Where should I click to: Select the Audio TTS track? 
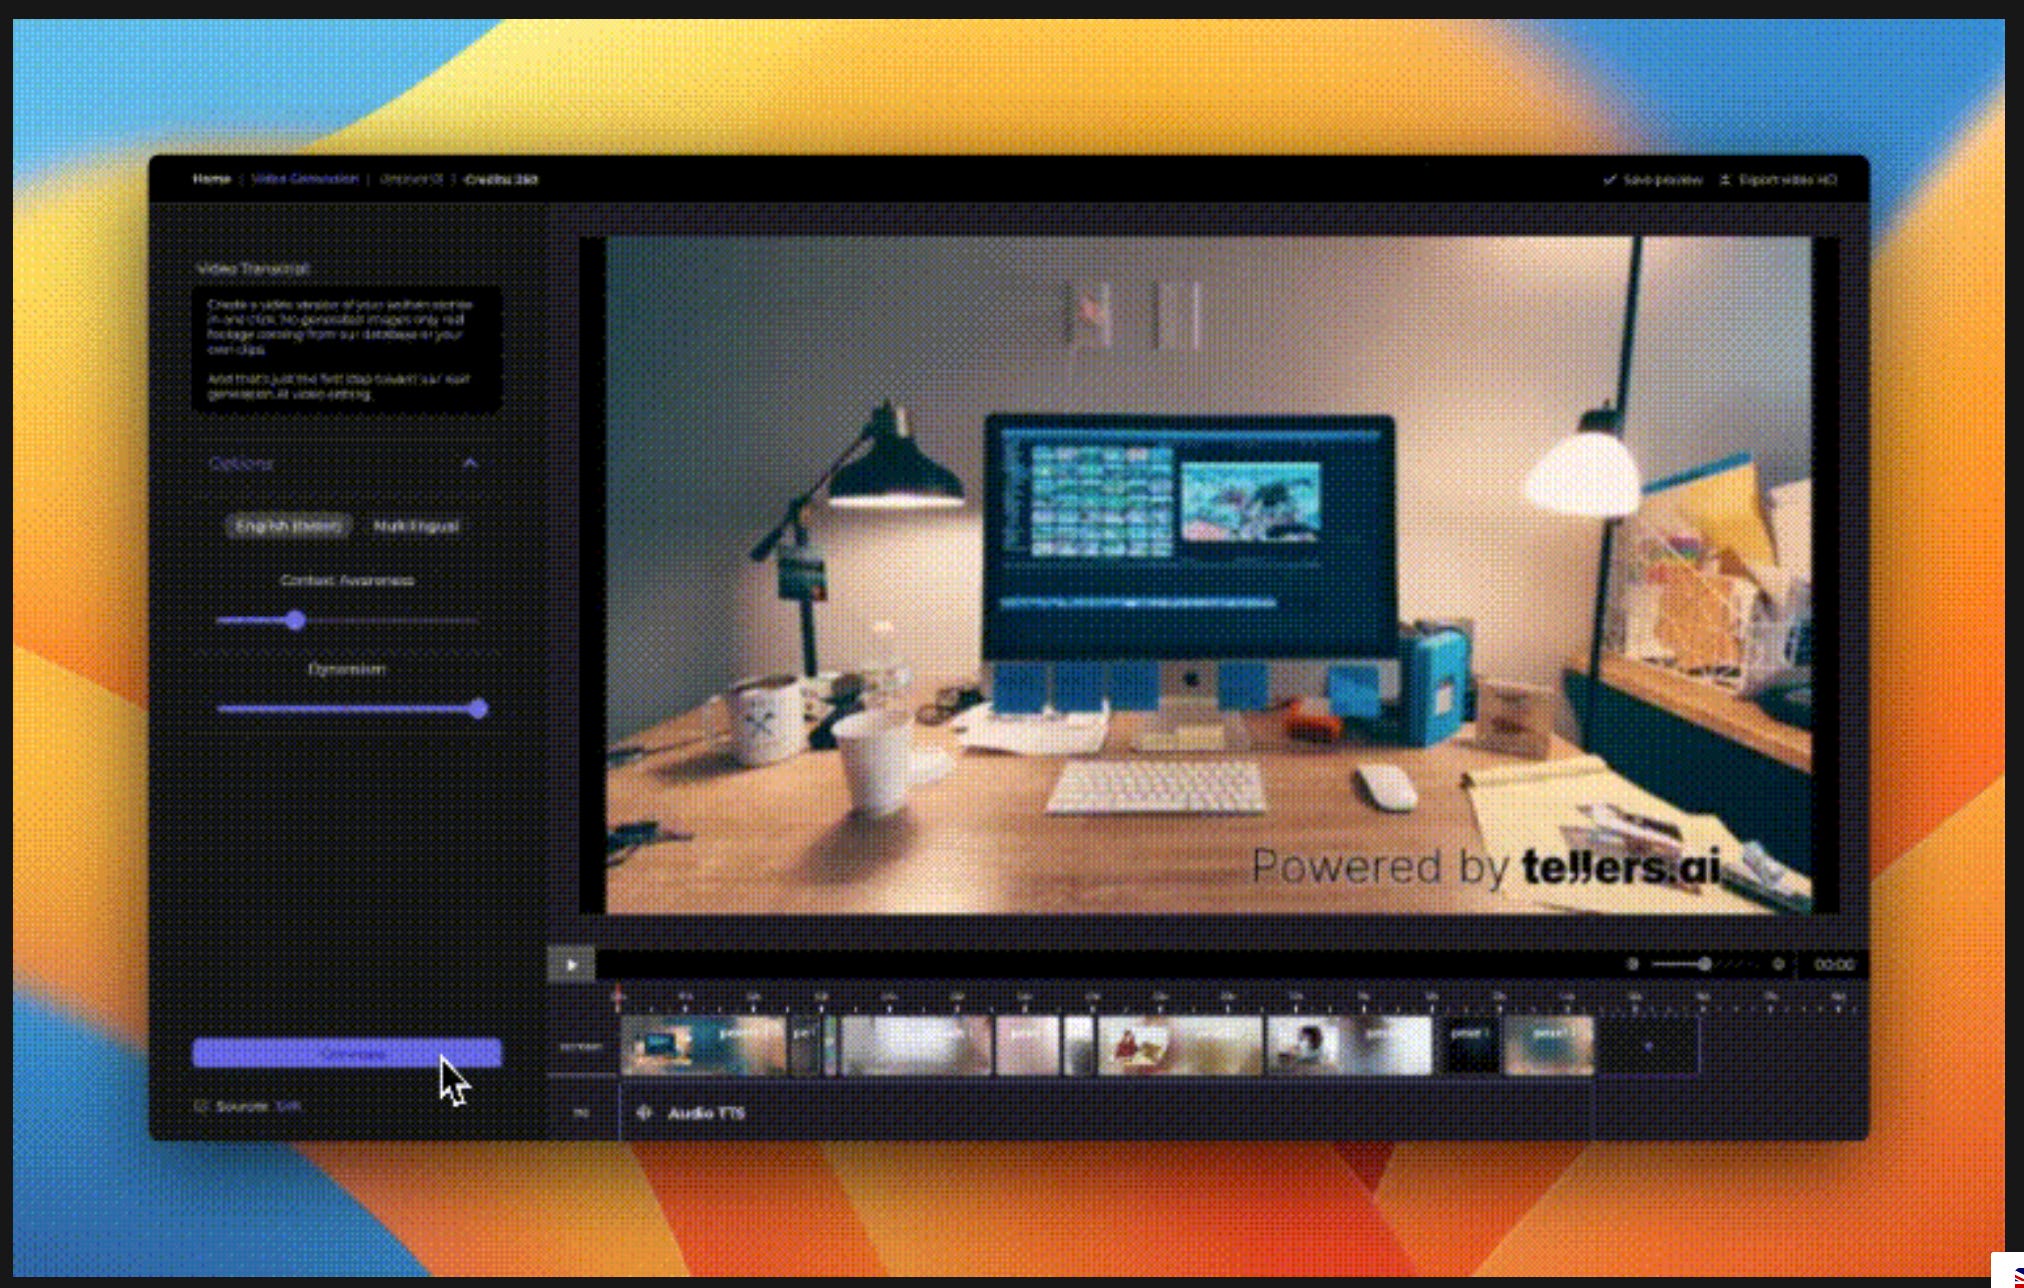click(x=1106, y=1112)
